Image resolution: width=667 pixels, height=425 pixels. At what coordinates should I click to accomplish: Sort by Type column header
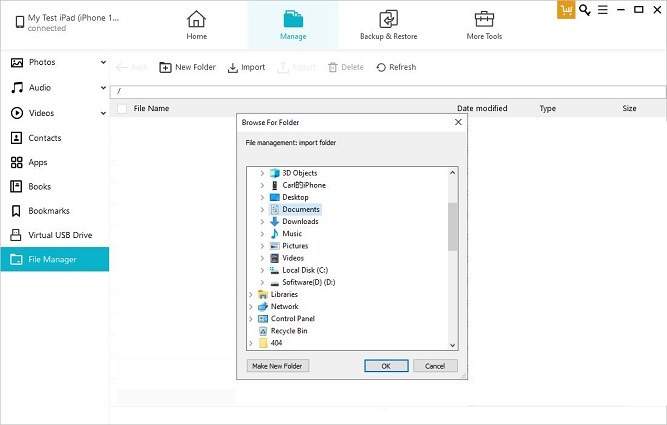pyautogui.click(x=547, y=108)
